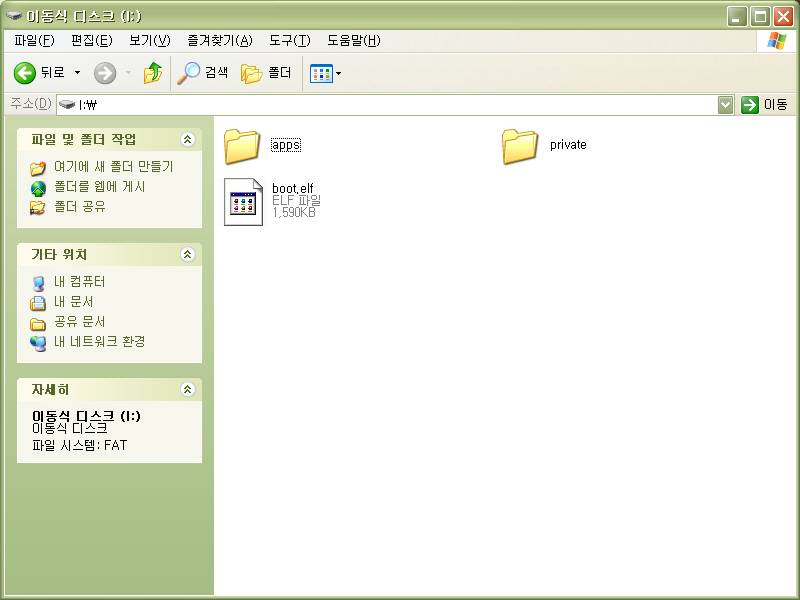Open the 편집(E) menu
800x600 pixels.
tap(91, 40)
